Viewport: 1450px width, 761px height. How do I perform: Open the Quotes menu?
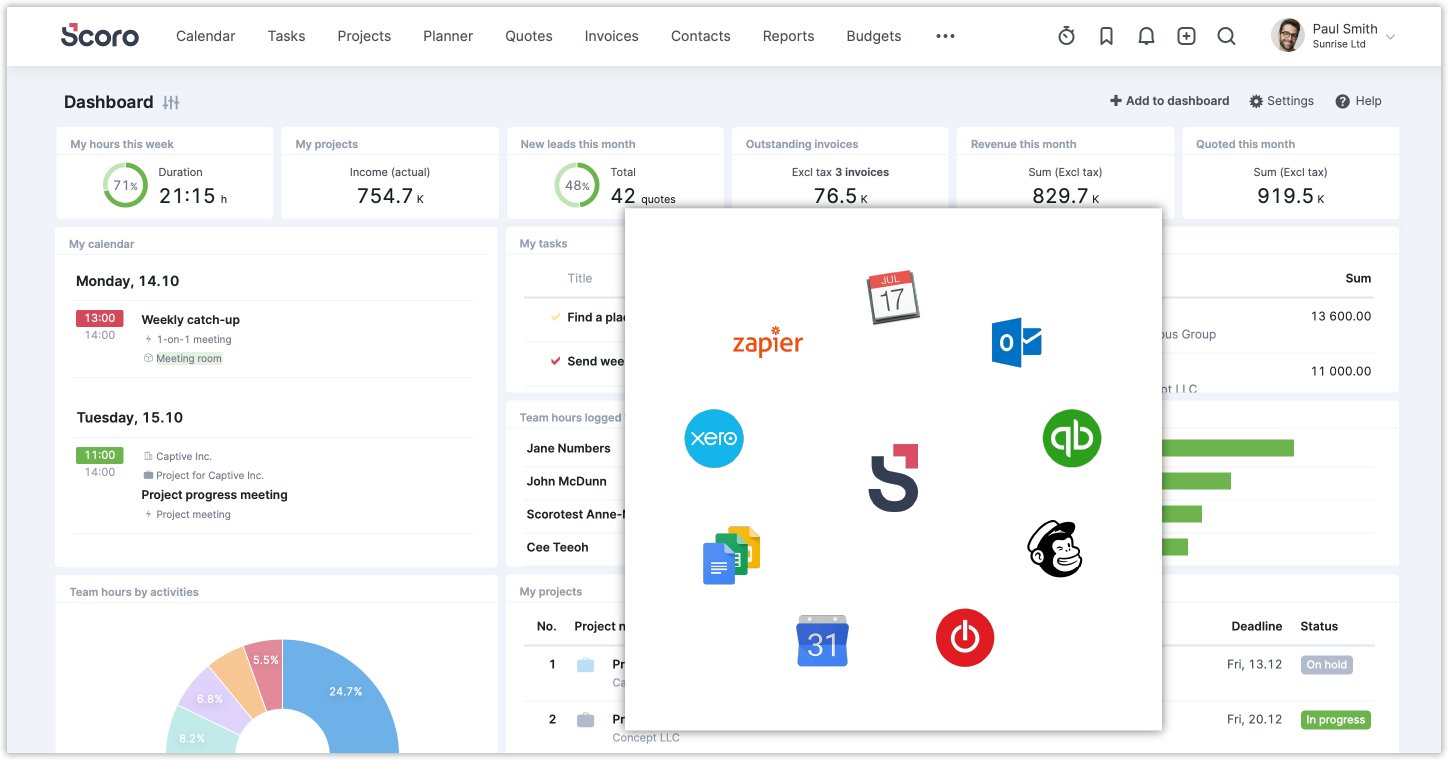529,36
